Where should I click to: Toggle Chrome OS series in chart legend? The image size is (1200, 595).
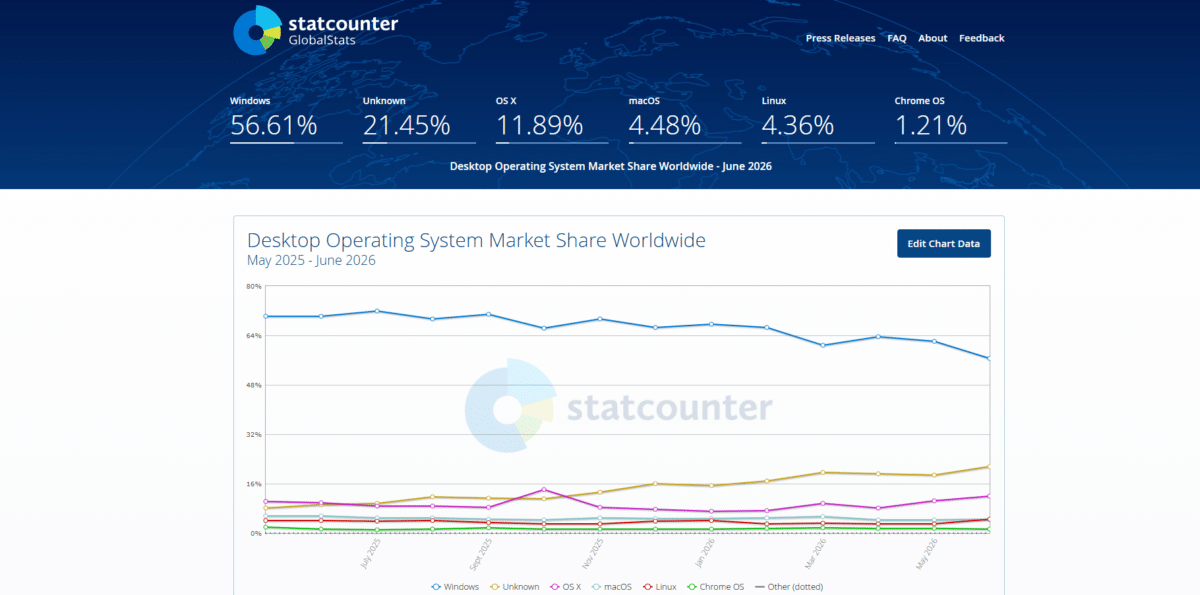[x=716, y=587]
